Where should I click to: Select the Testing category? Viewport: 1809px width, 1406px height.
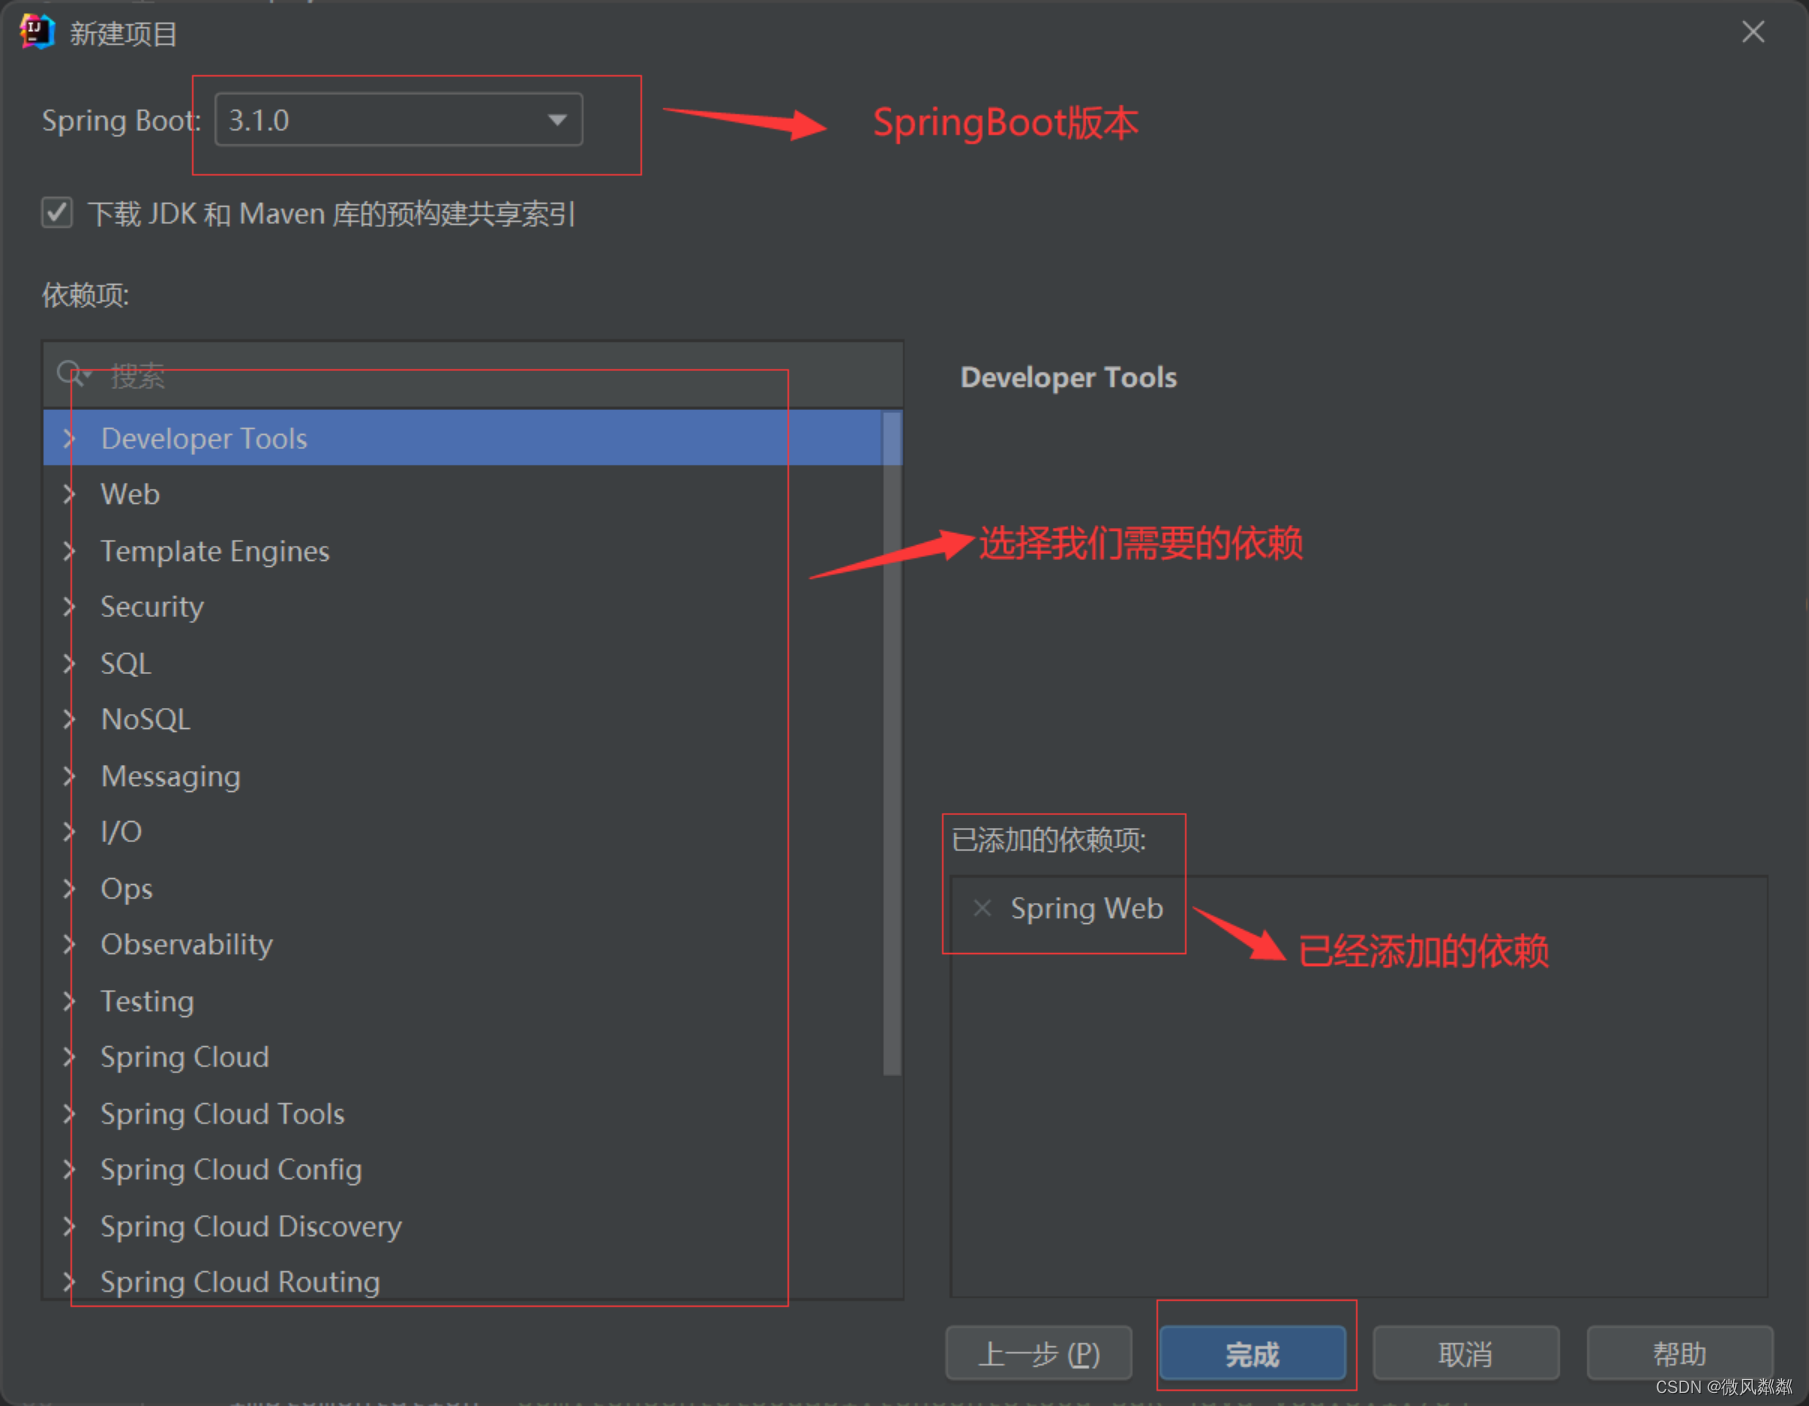coord(147,1001)
